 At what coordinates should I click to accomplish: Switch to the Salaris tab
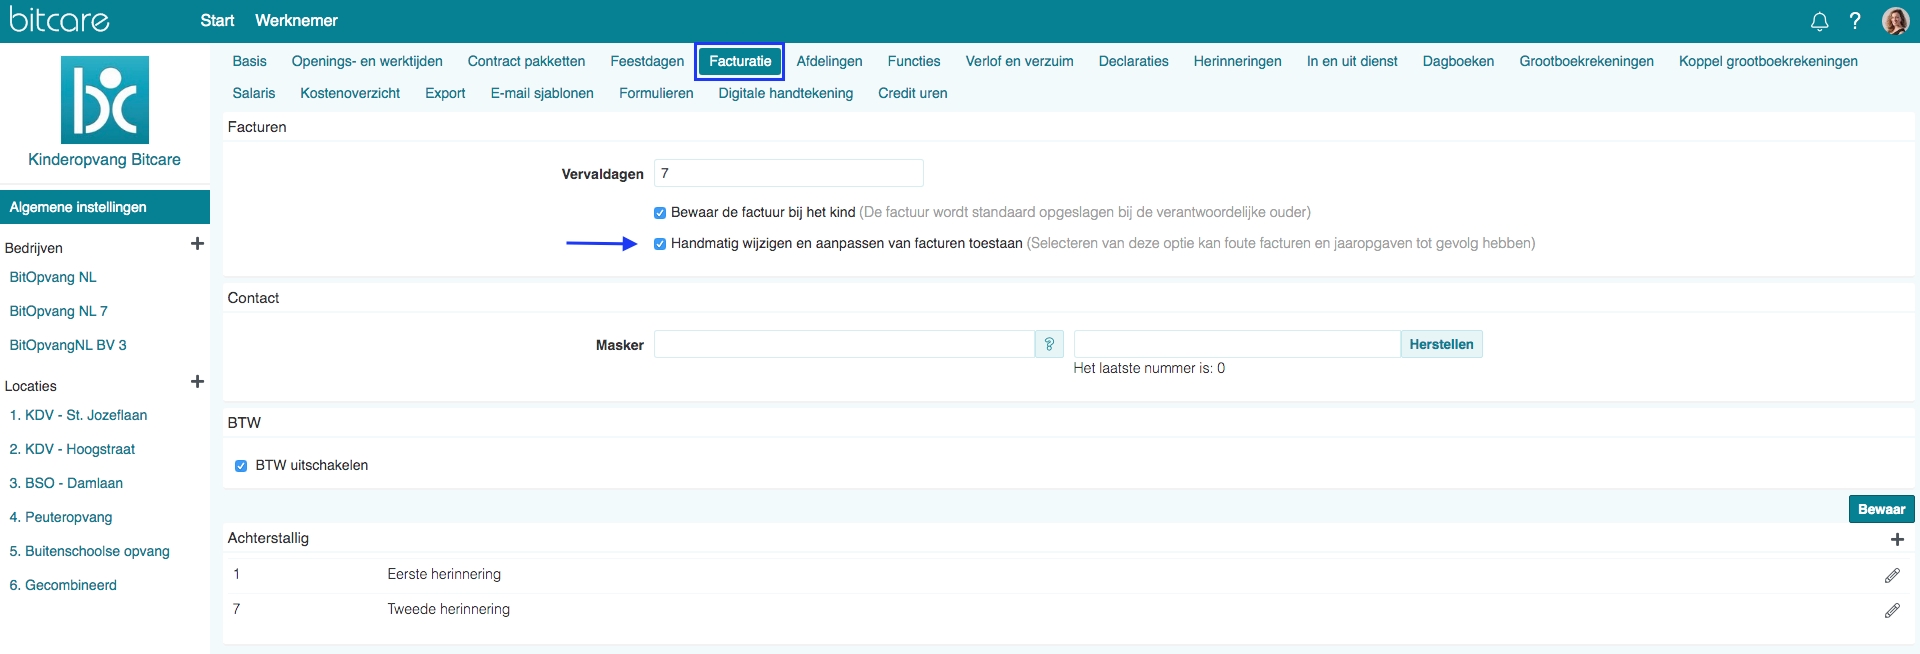(x=253, y=93)
